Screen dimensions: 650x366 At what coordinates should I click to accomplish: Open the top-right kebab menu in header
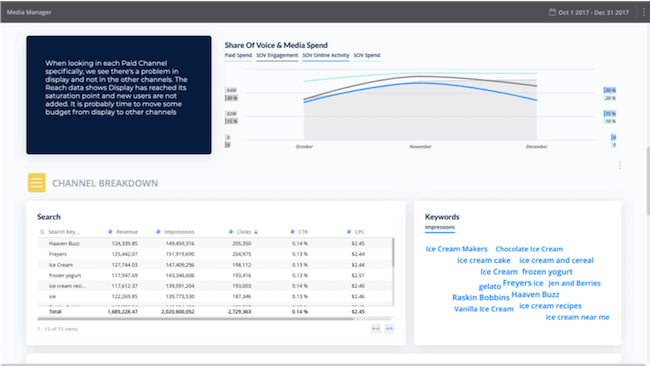click(x=643, y=12)
